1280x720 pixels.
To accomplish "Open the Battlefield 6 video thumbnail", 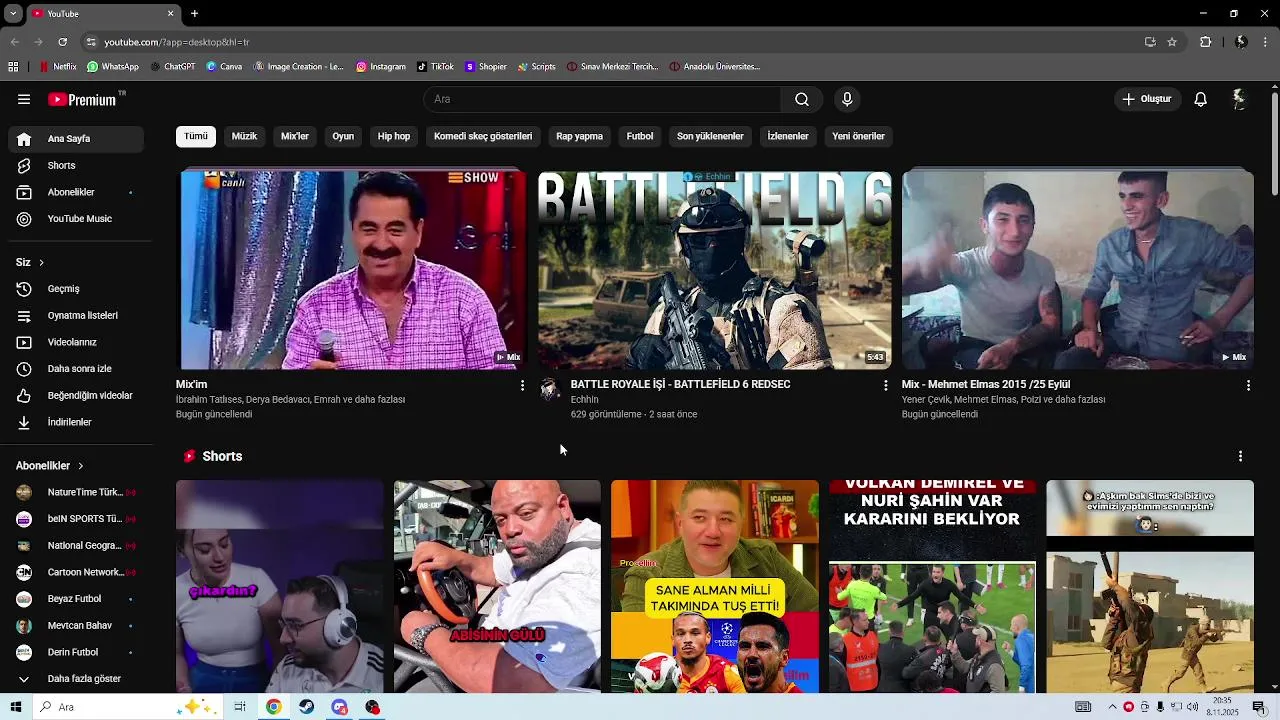I will 715,270.
